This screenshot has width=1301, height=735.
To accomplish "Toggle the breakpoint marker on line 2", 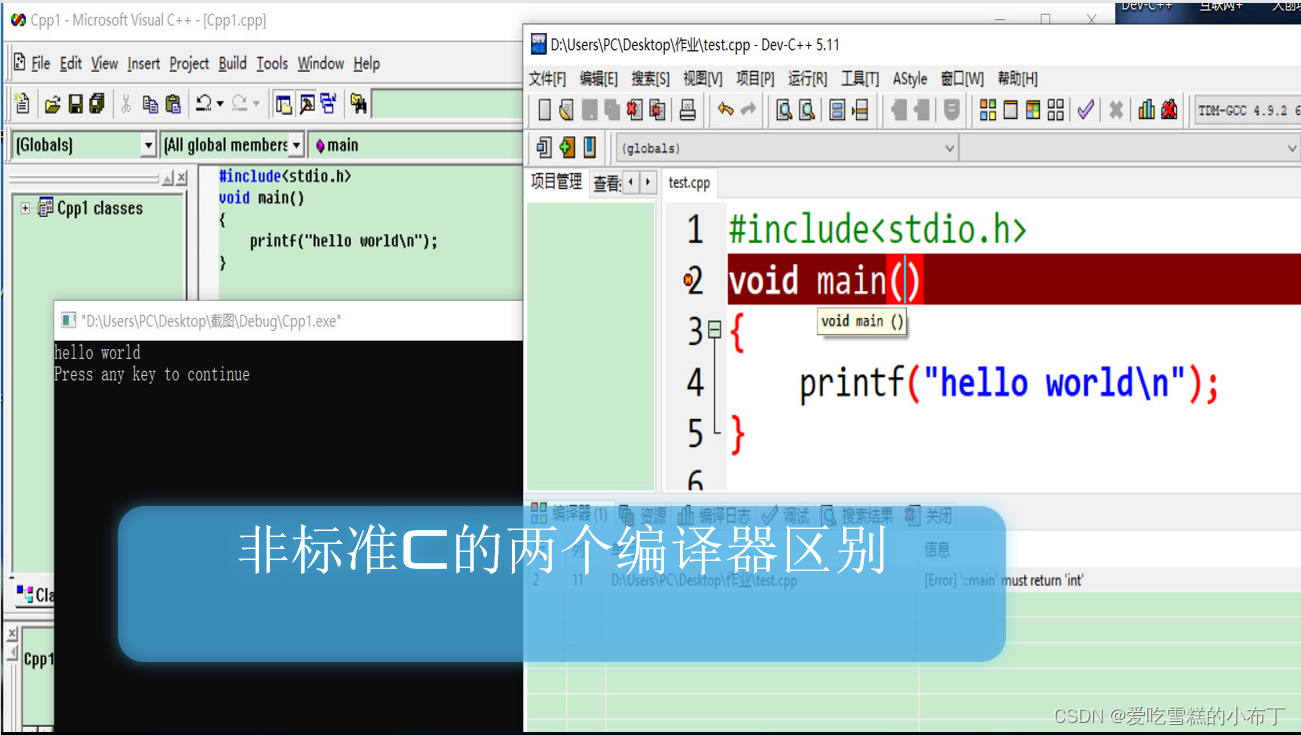I will tap(688, 280).
